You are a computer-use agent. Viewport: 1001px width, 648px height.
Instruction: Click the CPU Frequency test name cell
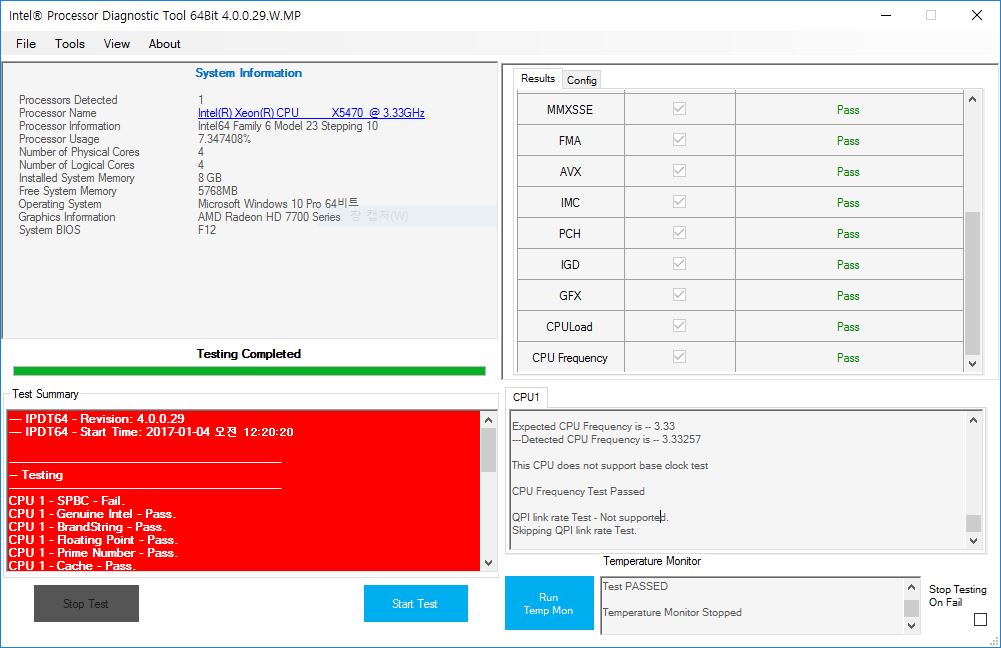(570, 358)
